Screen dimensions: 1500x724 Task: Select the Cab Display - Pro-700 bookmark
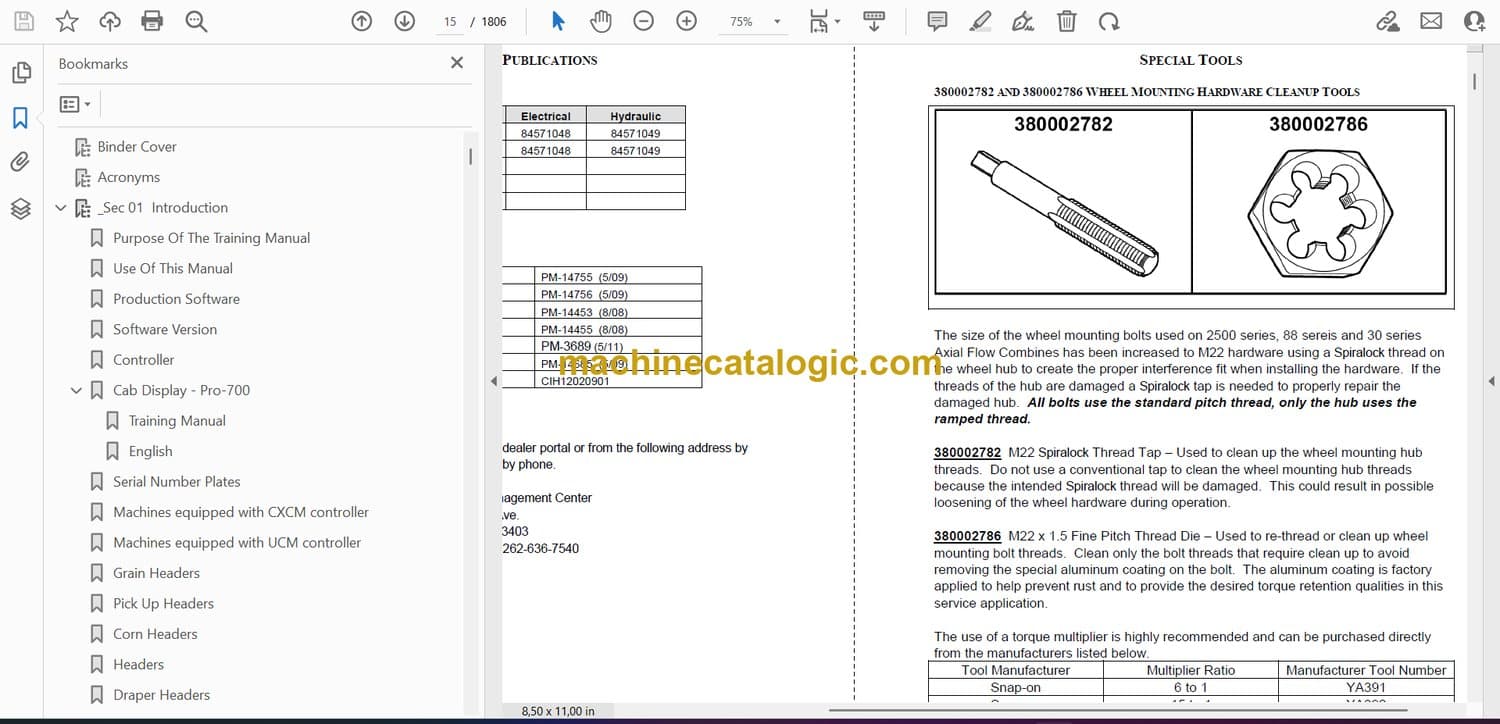coord(182,390)
